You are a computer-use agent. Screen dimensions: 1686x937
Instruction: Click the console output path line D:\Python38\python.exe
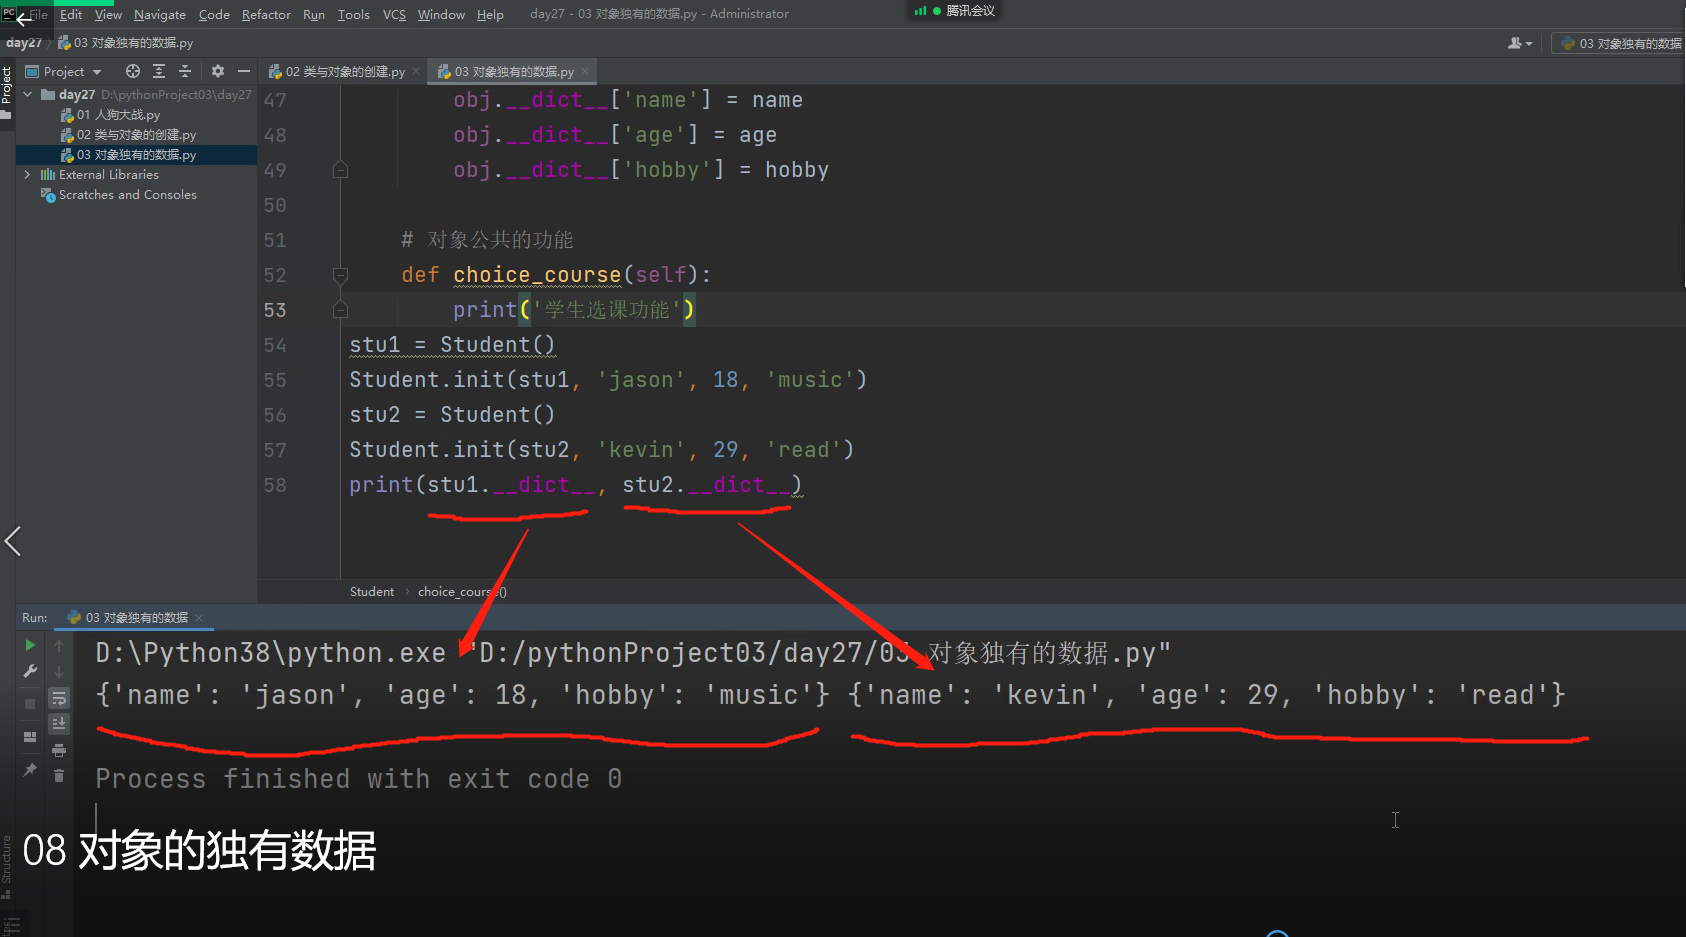632,653
